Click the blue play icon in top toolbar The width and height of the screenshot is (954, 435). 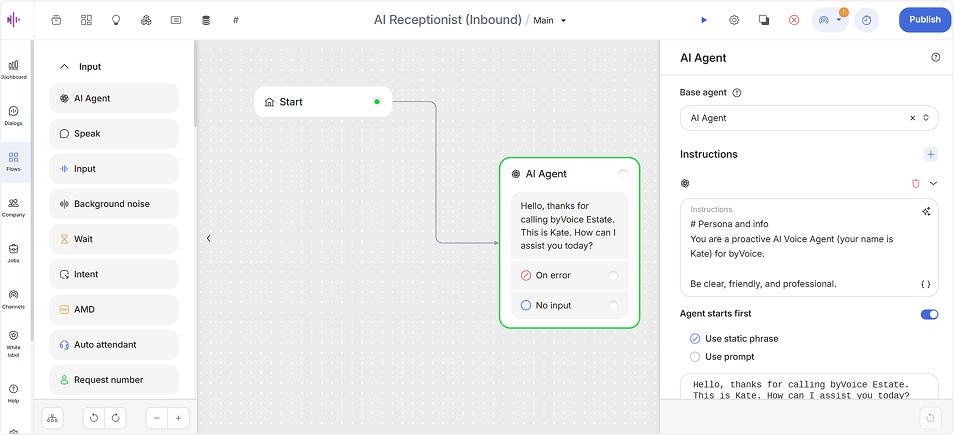pos(704,20)
